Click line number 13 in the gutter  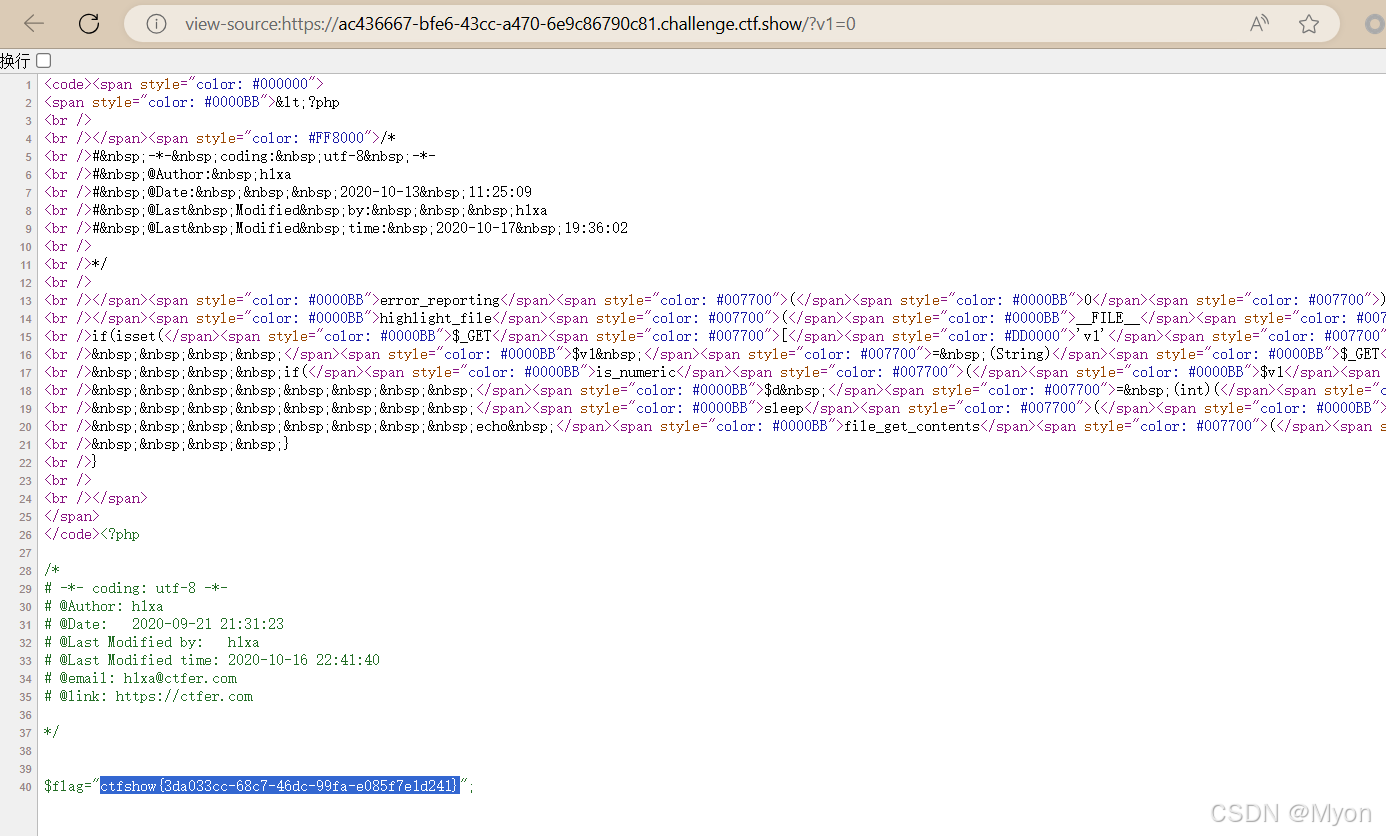(x=27, y=301)
